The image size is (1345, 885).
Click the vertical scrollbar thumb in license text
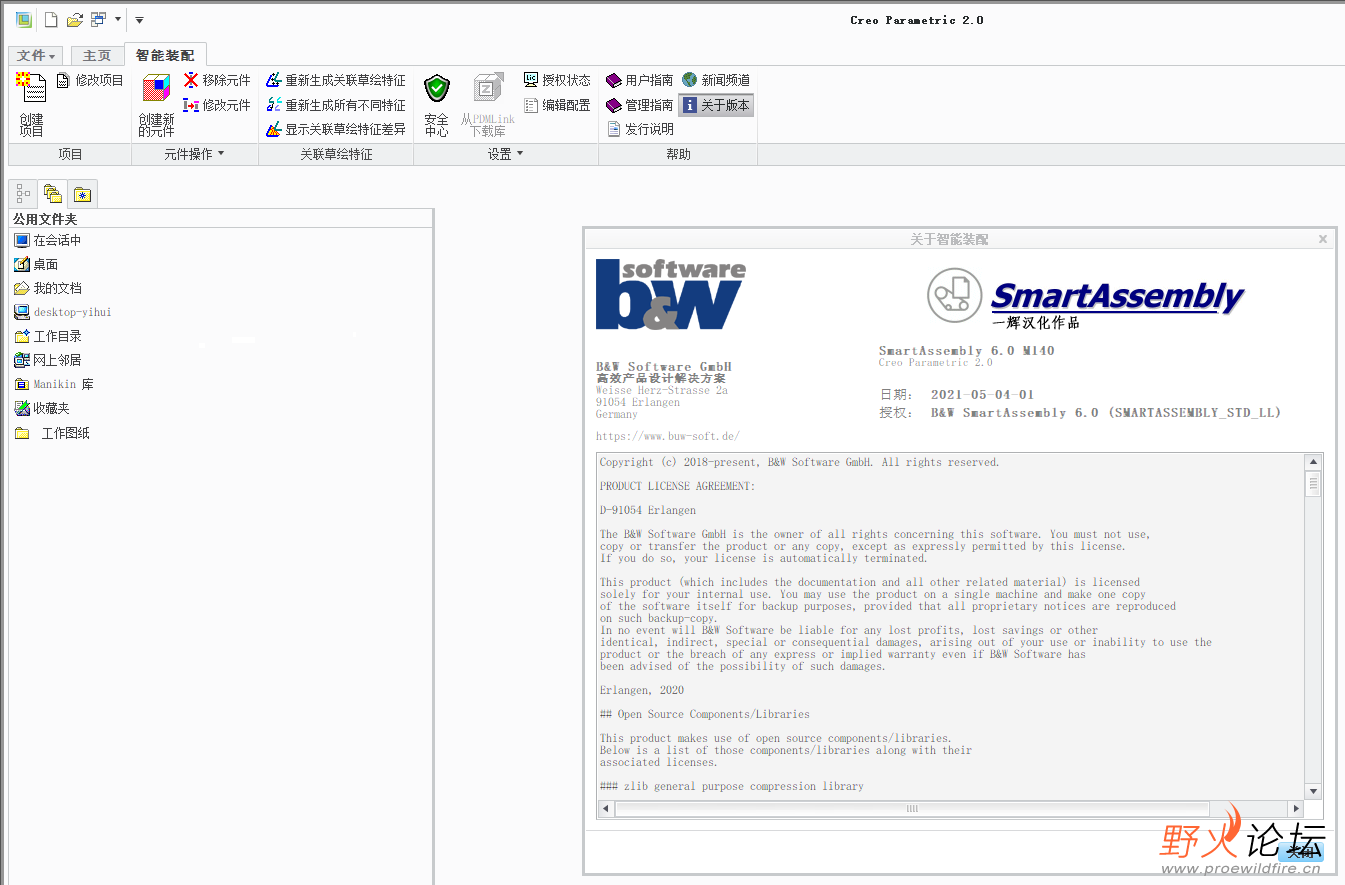(x=1314, y=484)
